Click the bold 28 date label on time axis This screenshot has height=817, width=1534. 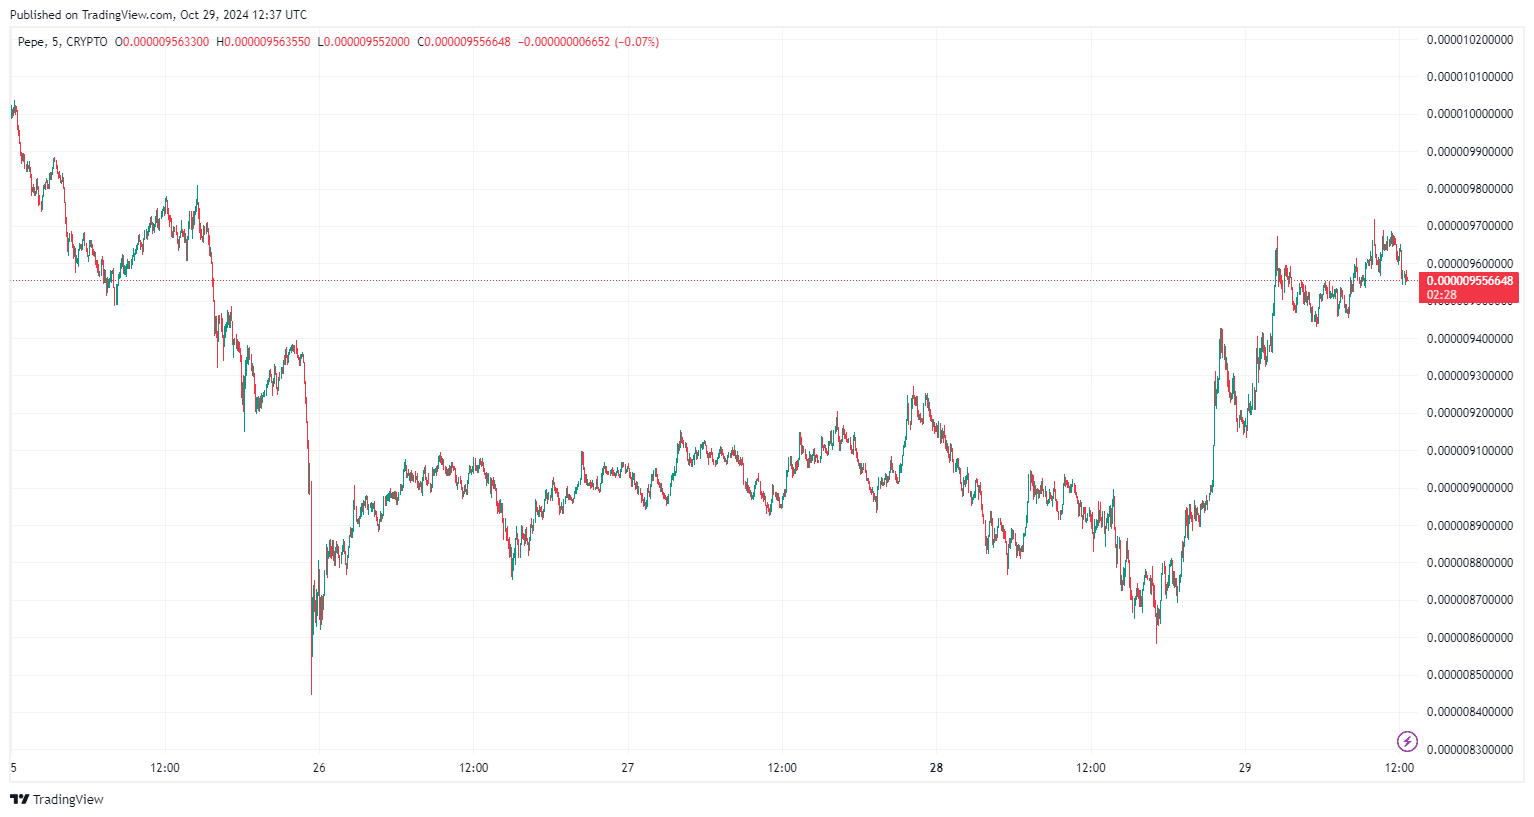pyautogui.click(x=936, y=768)
